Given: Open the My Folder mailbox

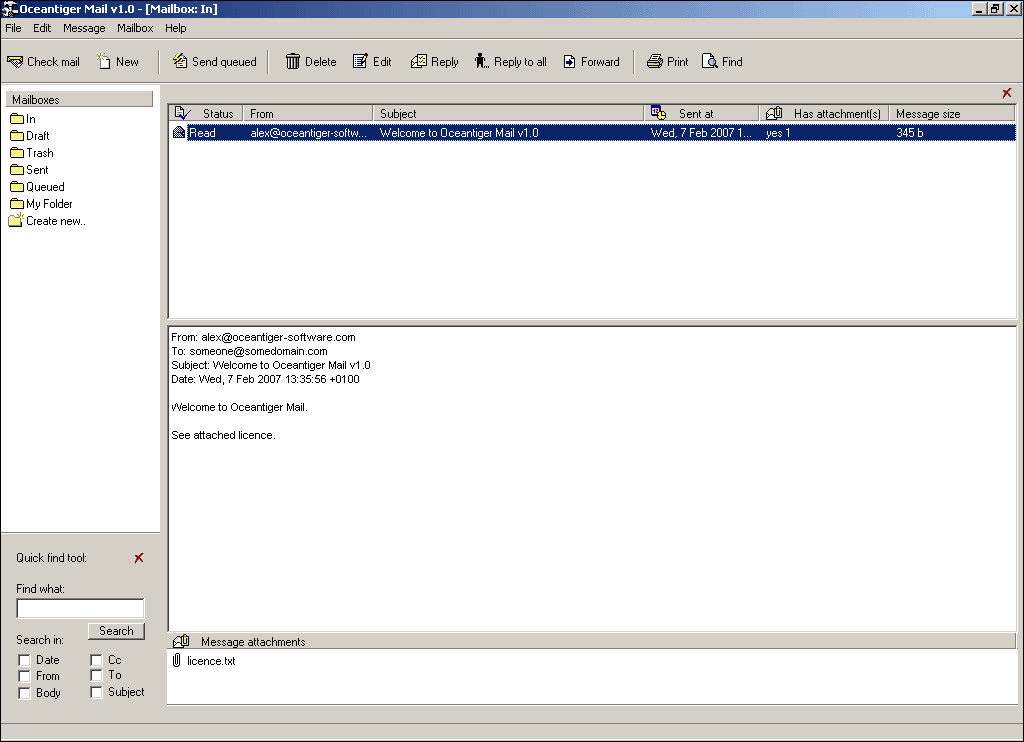Looking at the screenshot, I should pyautogui.click(x=41, y=204).
